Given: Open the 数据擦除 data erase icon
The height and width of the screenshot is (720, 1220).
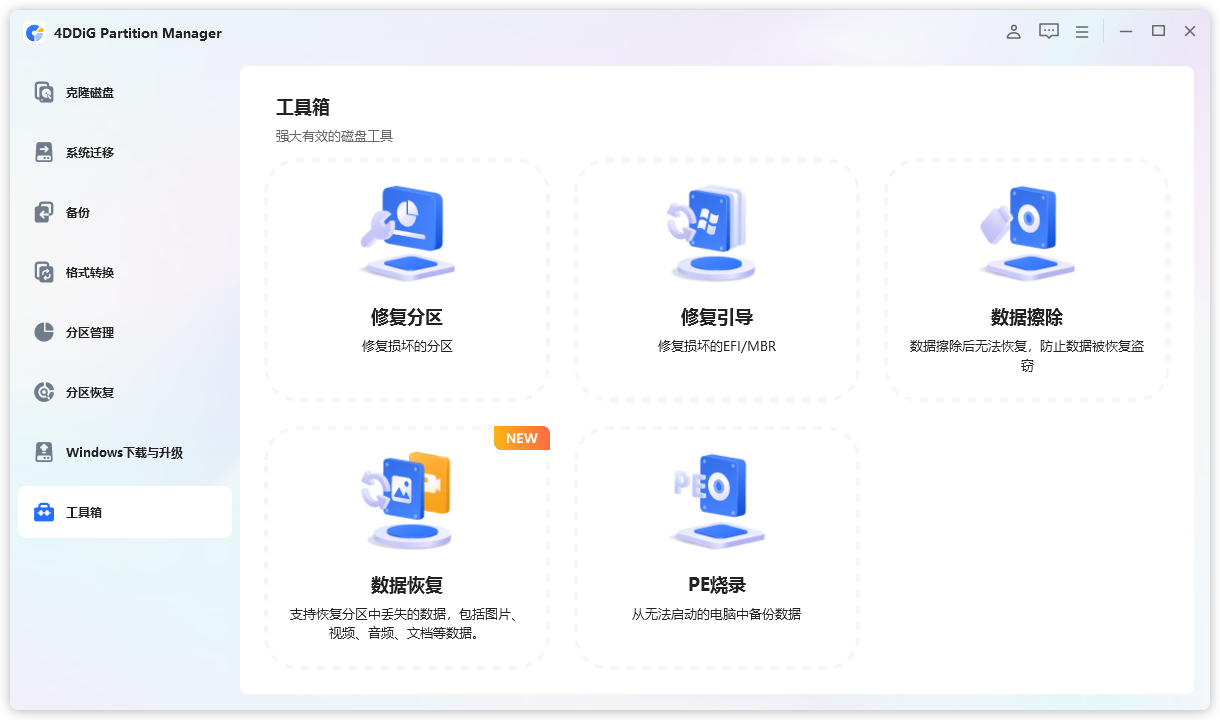Looking at the screenshot, I should [1026, 231].
